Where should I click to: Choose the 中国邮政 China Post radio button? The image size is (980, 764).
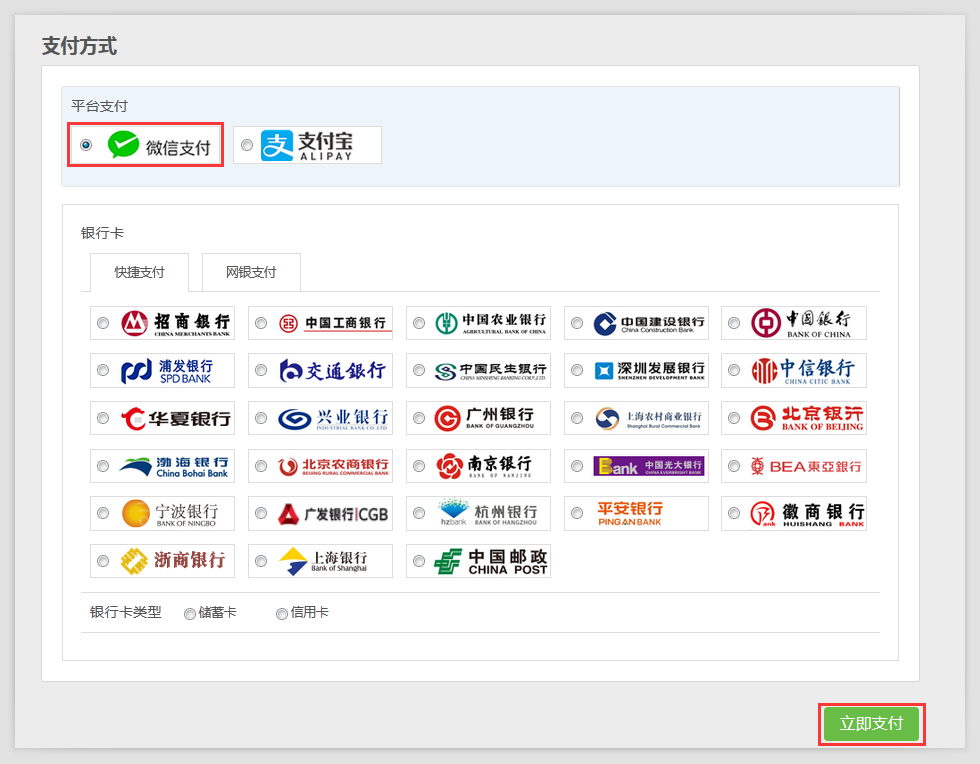[419, 561]
